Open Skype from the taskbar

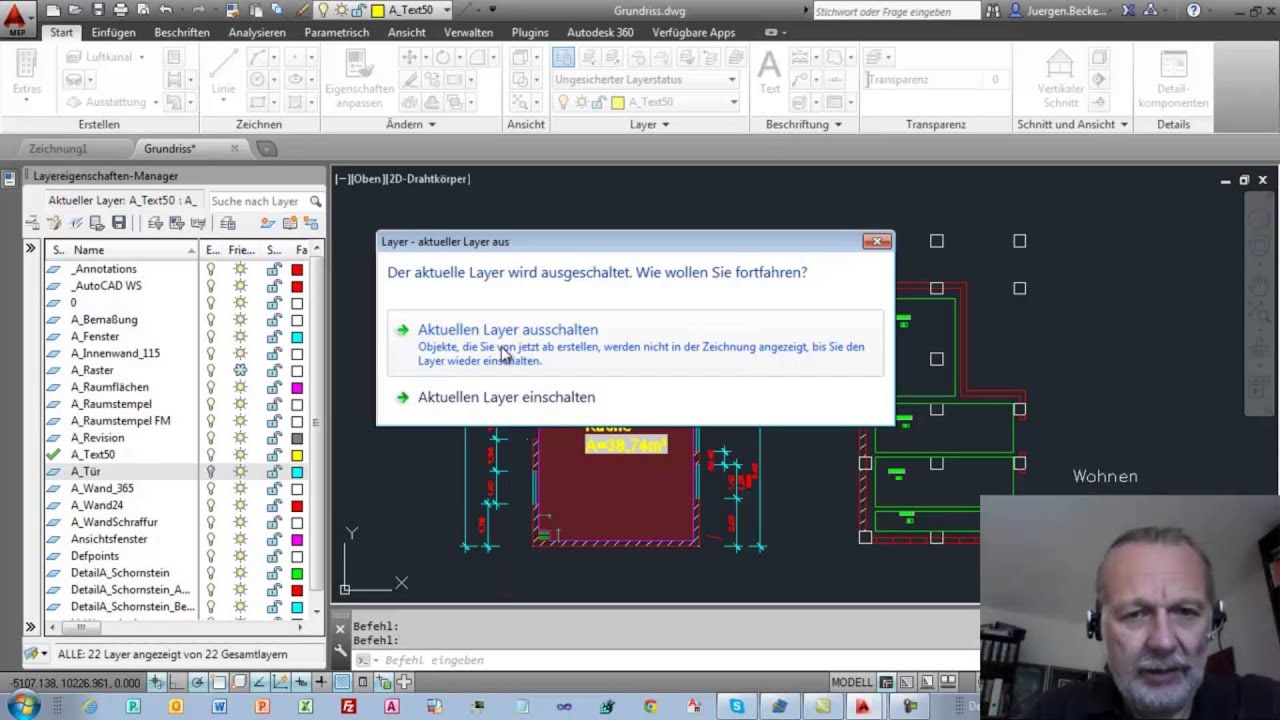click(737, 706)
